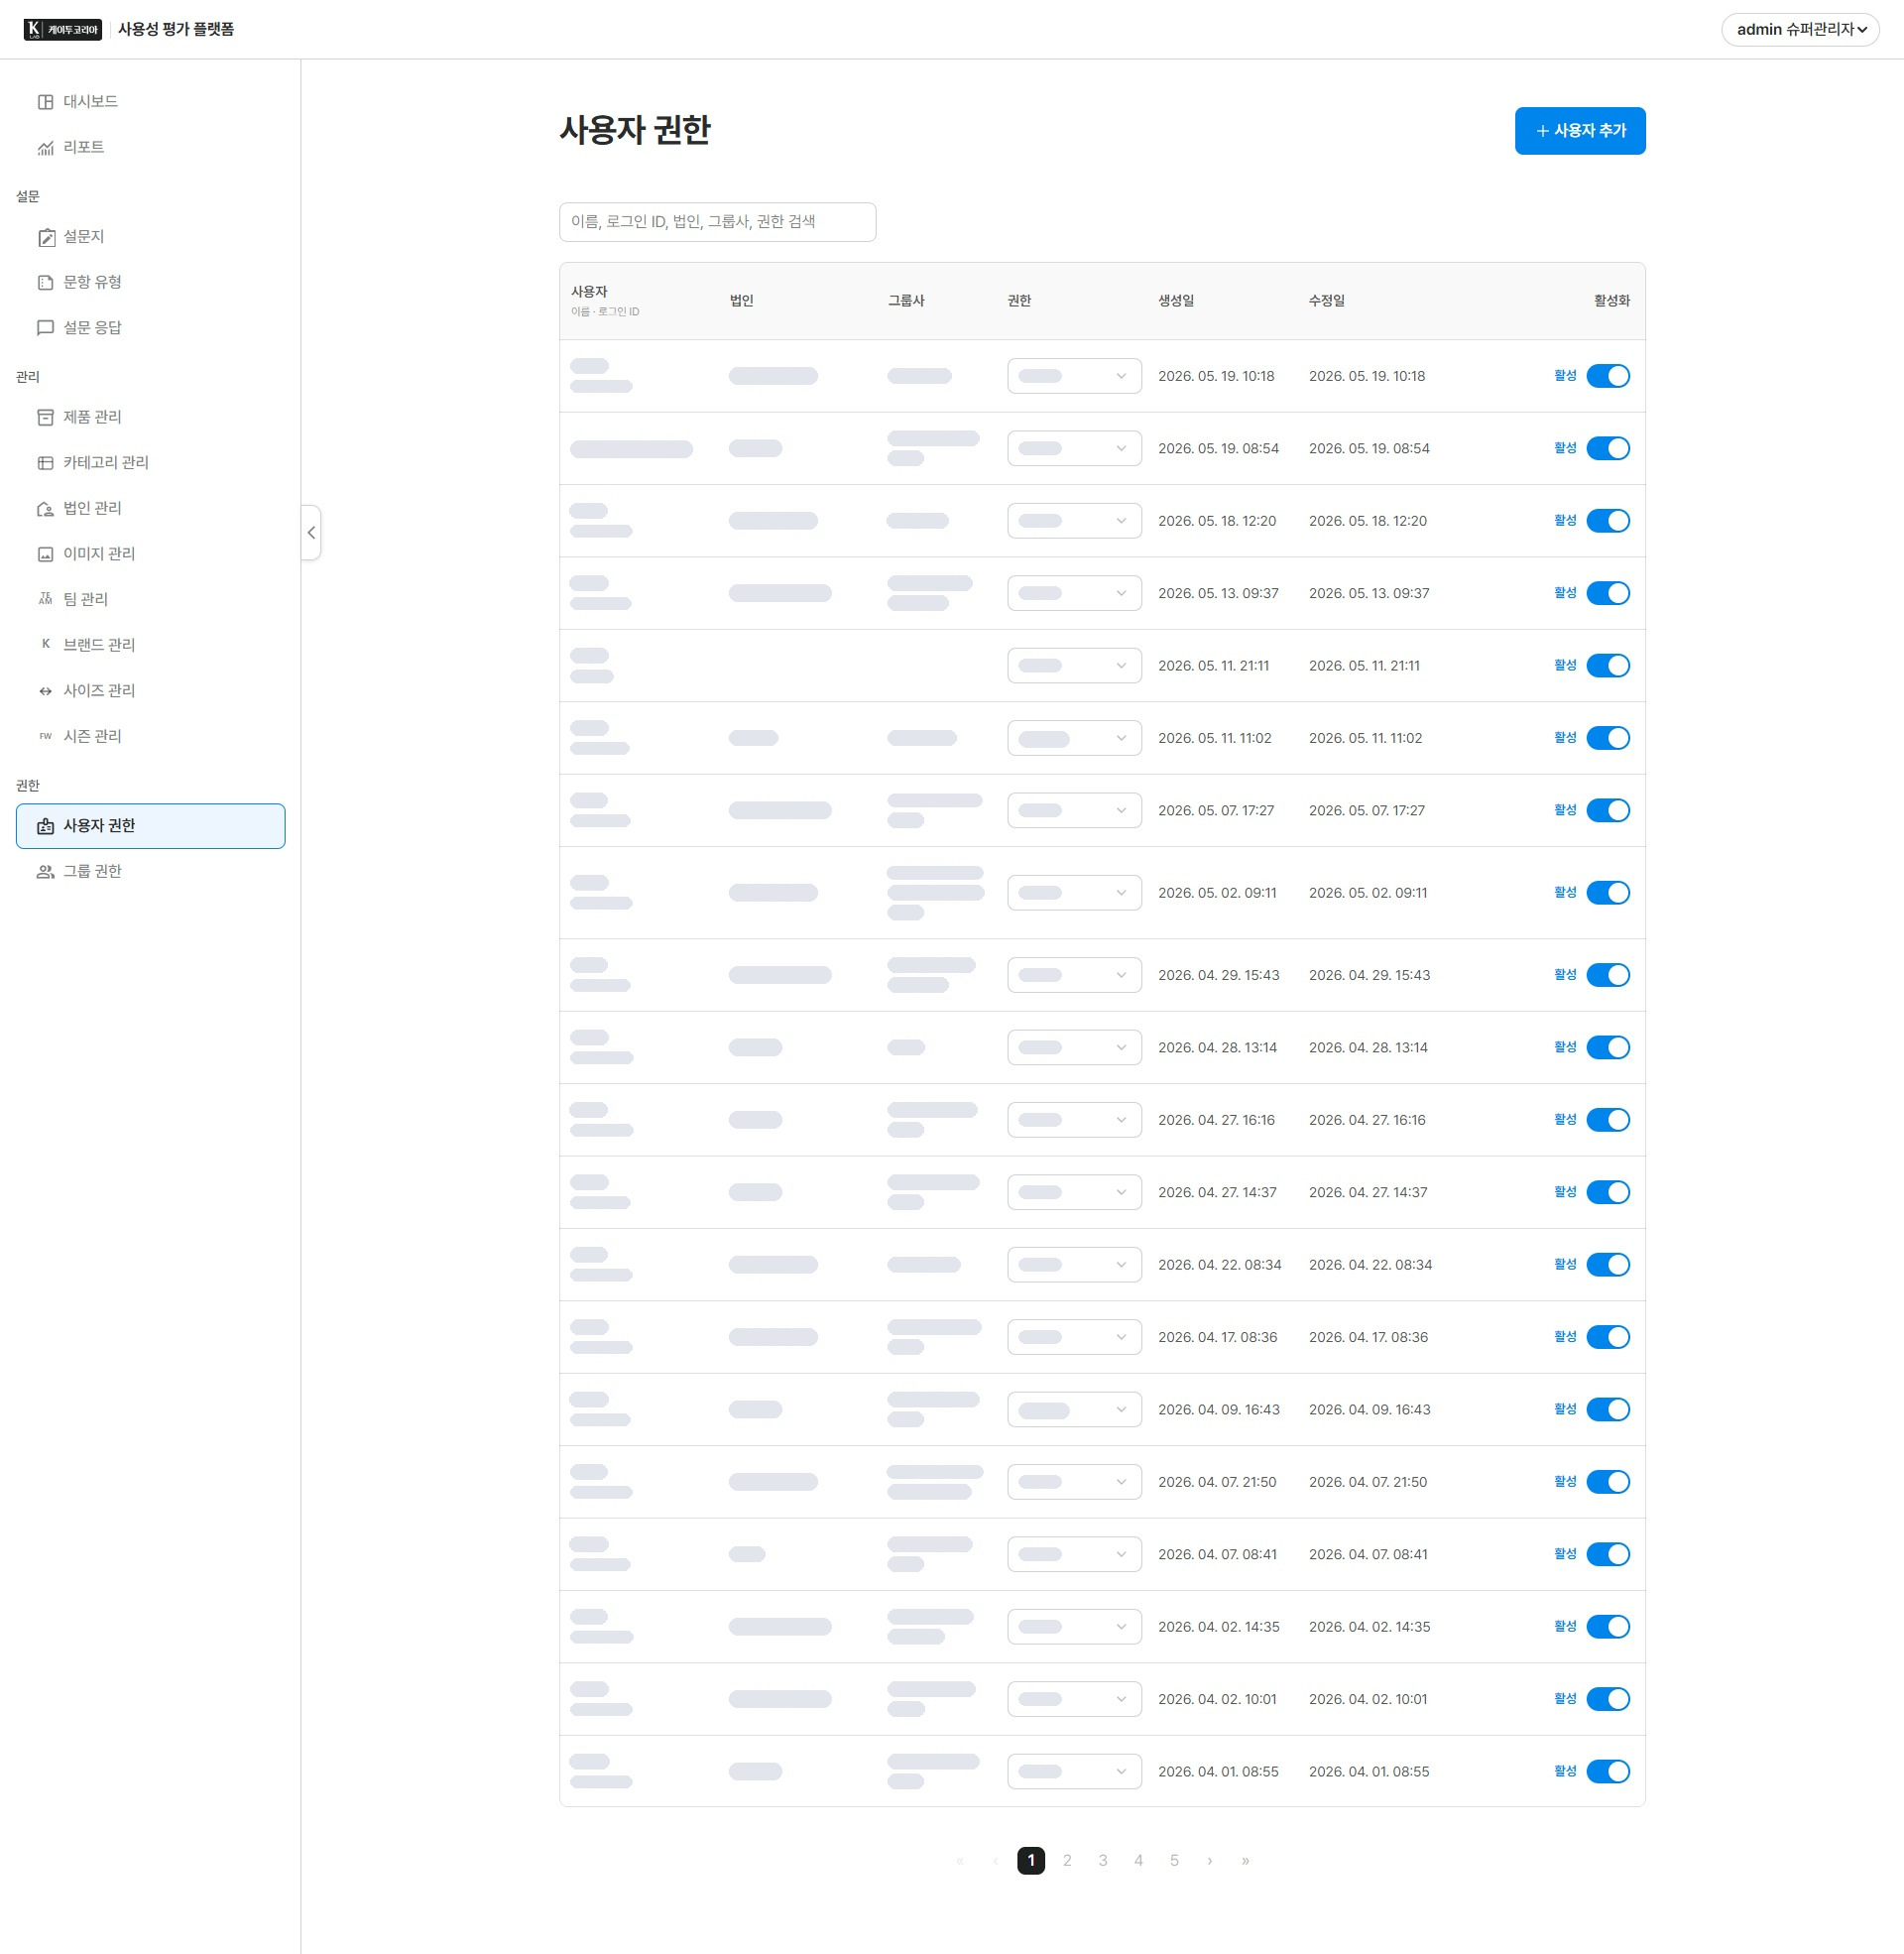Expand permission dropdown for row 2026. 04. 02. 10:01
Screen dimensions: 1904x1954
1074,1699
